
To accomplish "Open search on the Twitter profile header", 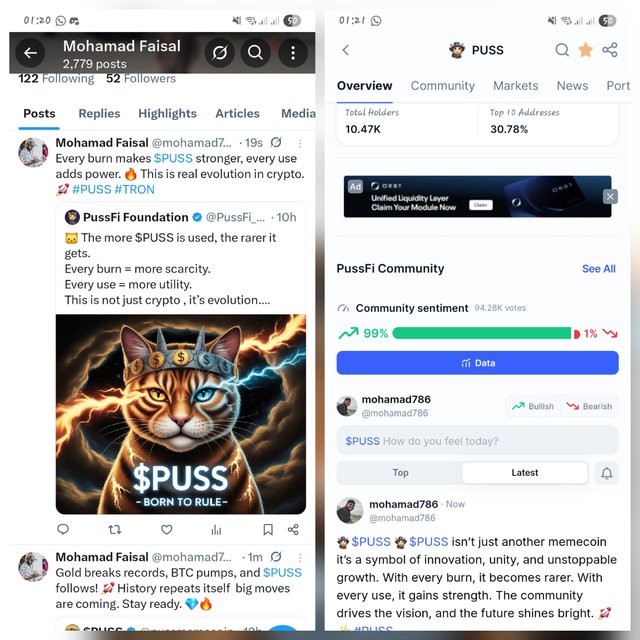I will coord(256,53).
